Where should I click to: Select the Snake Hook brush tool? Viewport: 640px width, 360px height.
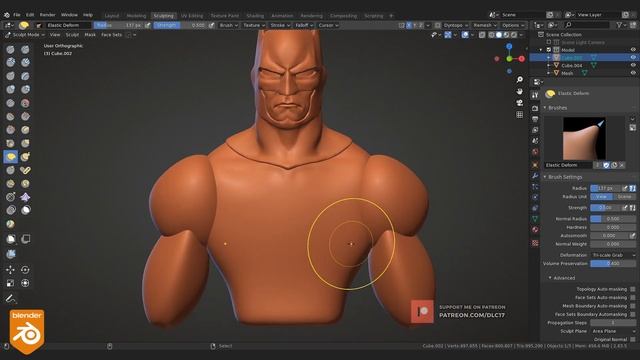pyautogui.click(x=25, y=157)
